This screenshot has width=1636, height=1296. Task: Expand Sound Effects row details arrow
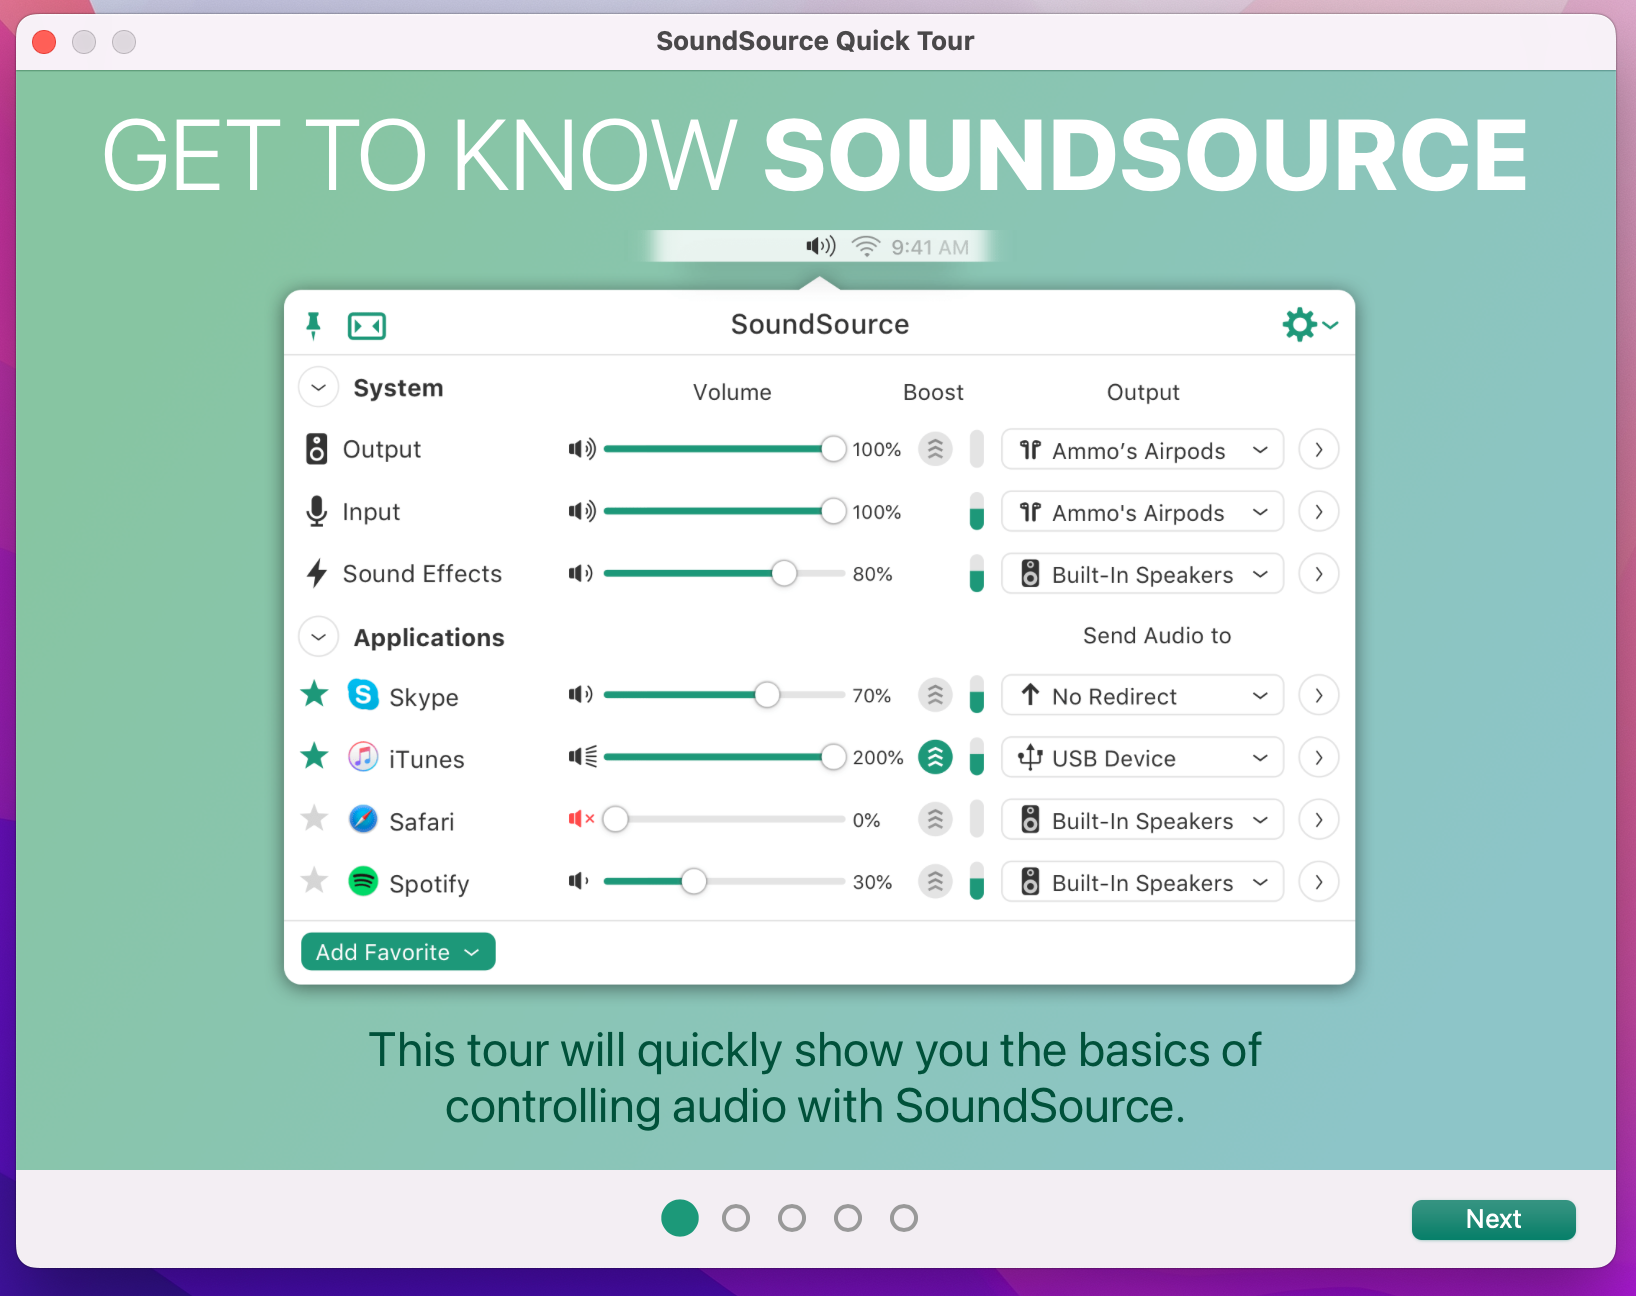click(1319, 573)
